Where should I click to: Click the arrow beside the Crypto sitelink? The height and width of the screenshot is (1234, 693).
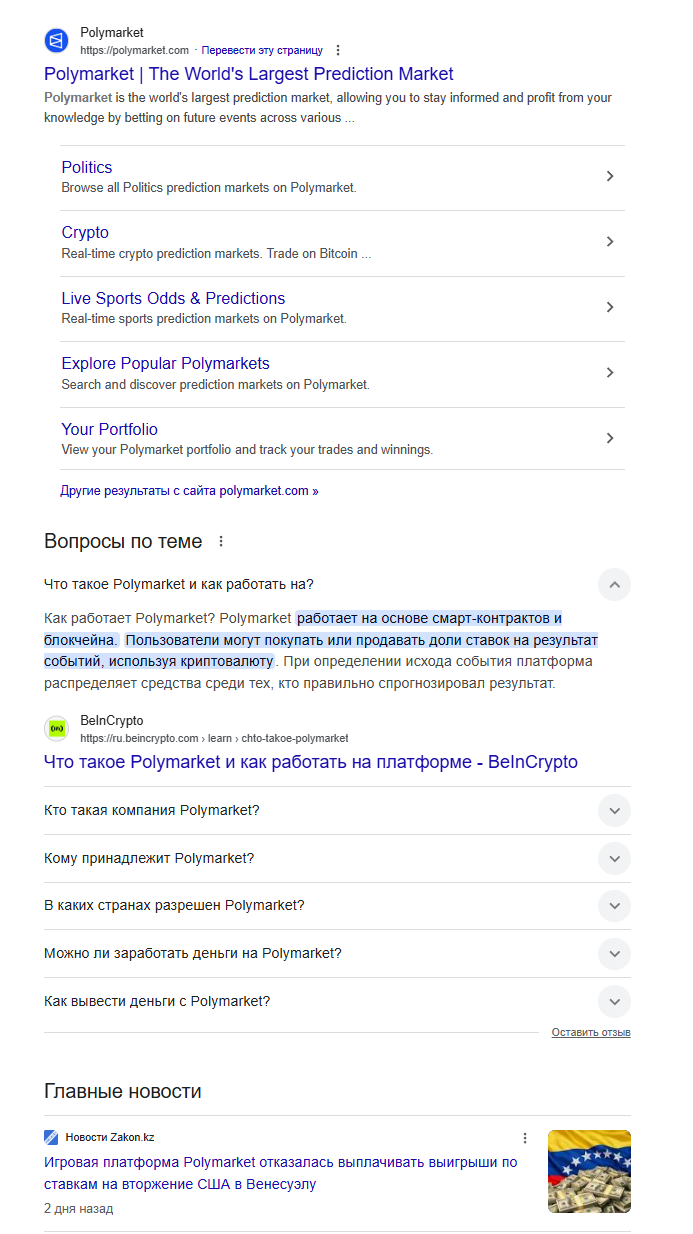click(610, 242)
